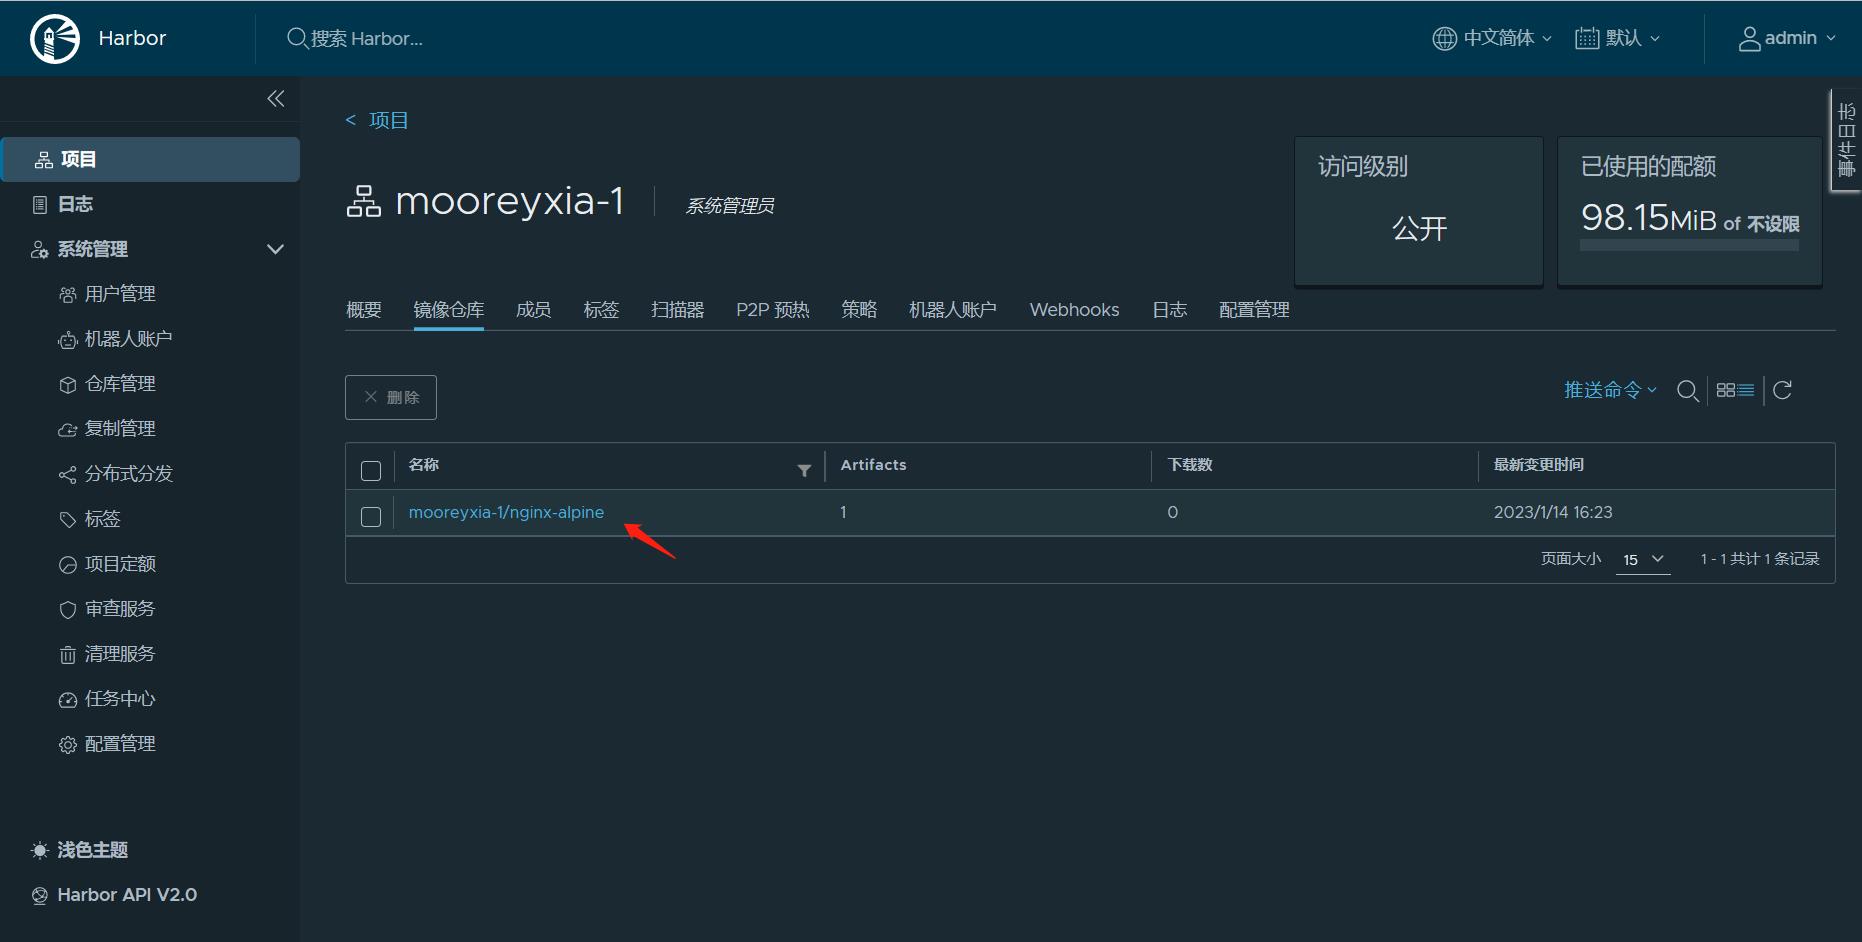Open 审查服务 in sidebar
The width and height of the screenshot is (1862, 942).
[120, 609]
